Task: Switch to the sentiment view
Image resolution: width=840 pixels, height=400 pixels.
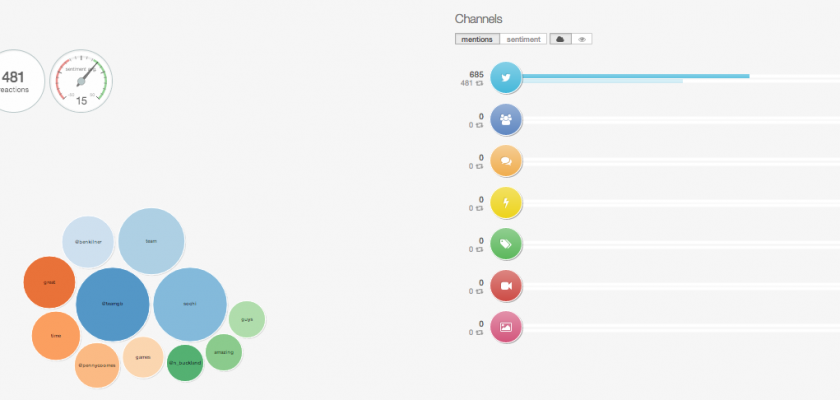Action: pyautogui.click(x=524, y=39)
